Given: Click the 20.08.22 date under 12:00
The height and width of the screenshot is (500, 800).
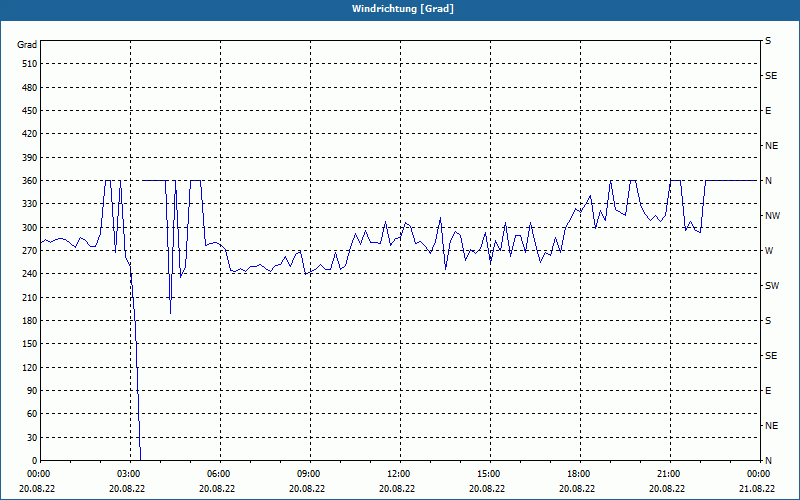Looking at the screenshot, I should pos(397,488).
